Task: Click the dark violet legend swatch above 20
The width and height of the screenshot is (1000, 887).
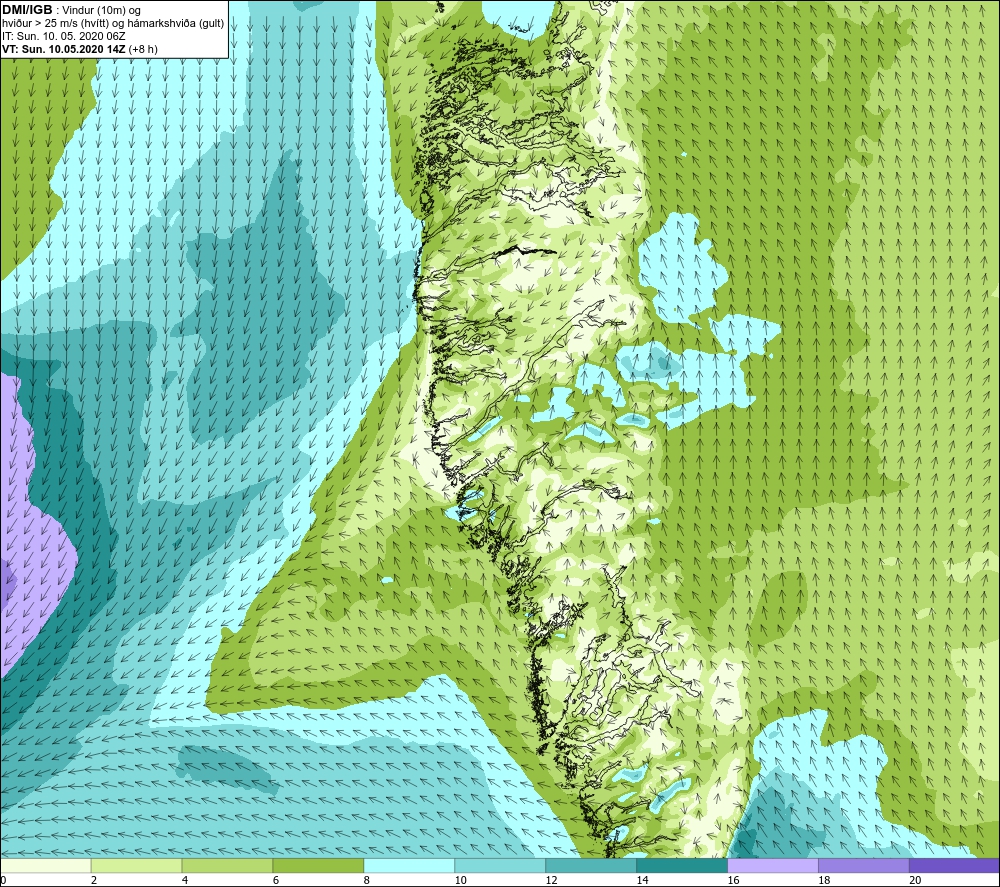Action: click(954, 865)
